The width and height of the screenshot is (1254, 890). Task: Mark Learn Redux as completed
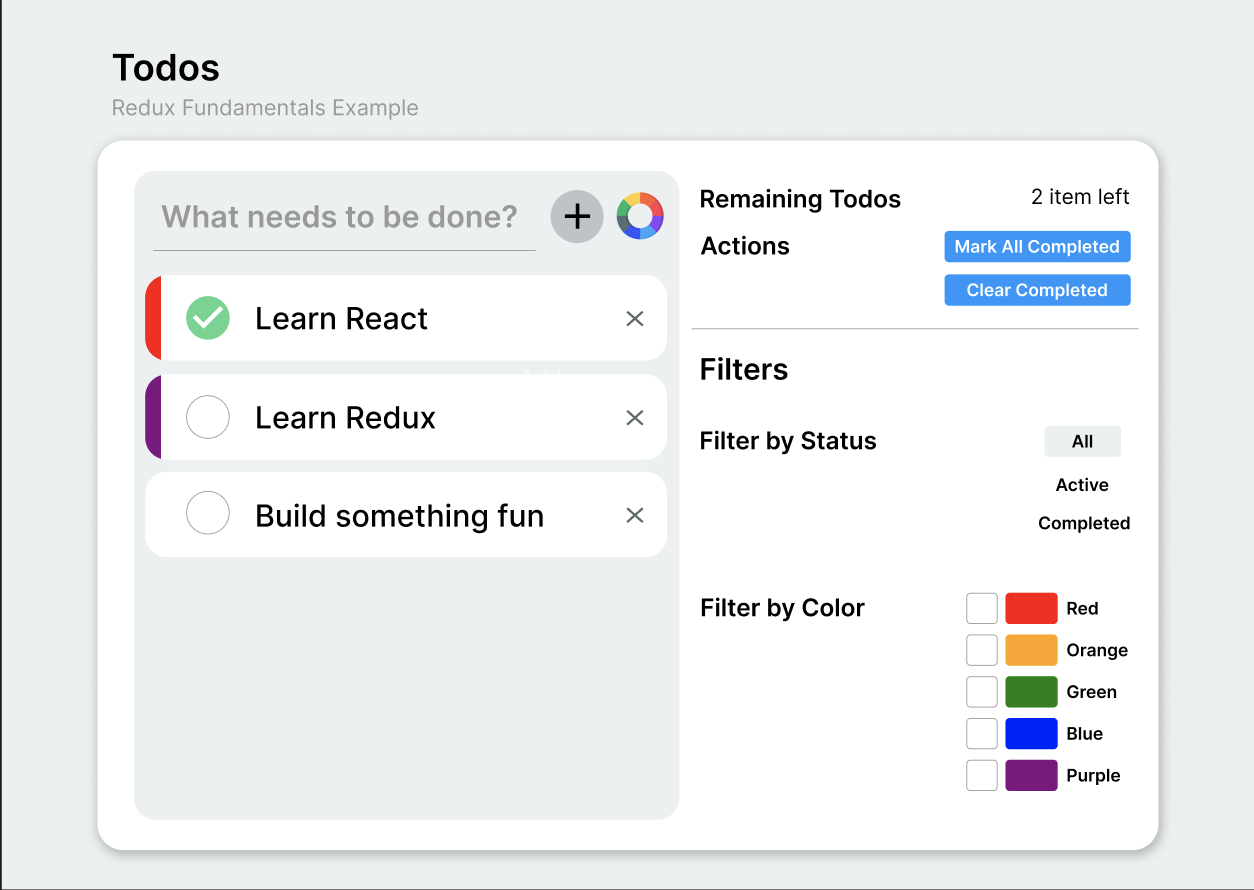pos(208,417)
